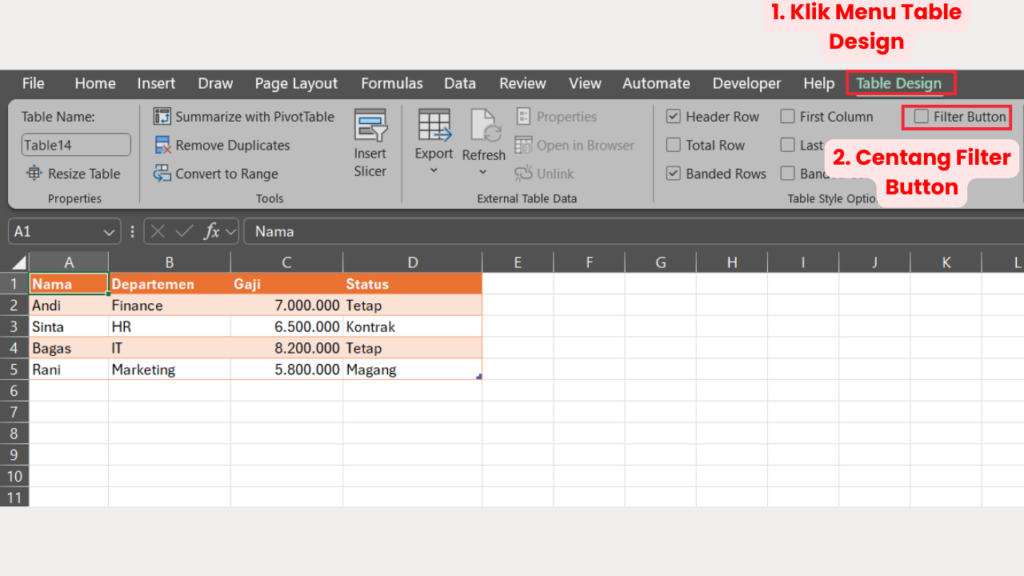Viewport: 1024px width, 576px height.
Task: Expand the Export dropdown menu
Action: (x=434, y=170)
